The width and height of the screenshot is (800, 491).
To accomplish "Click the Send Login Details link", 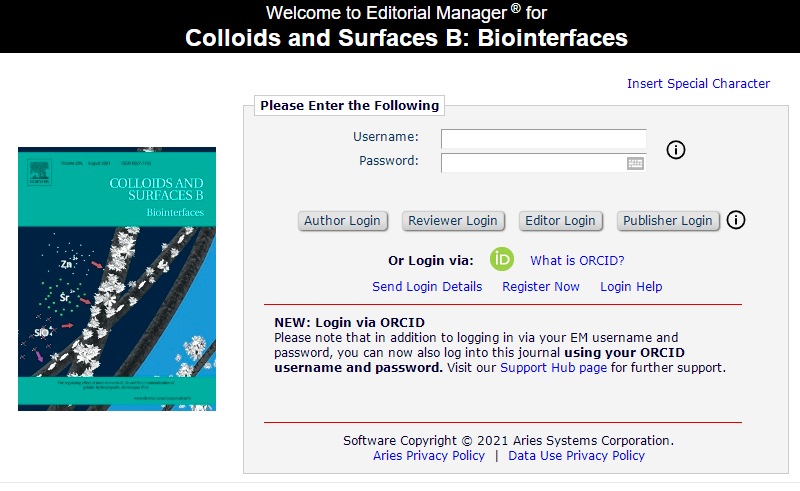I will click(x=427, y=287).
